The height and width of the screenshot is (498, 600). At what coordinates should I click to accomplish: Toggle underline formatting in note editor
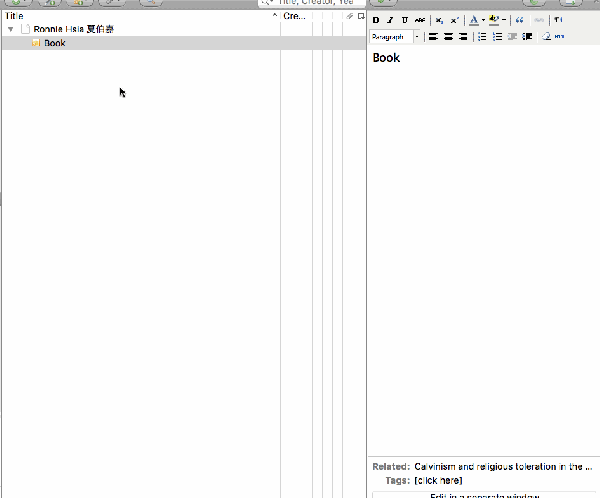[x=404, y=20]
